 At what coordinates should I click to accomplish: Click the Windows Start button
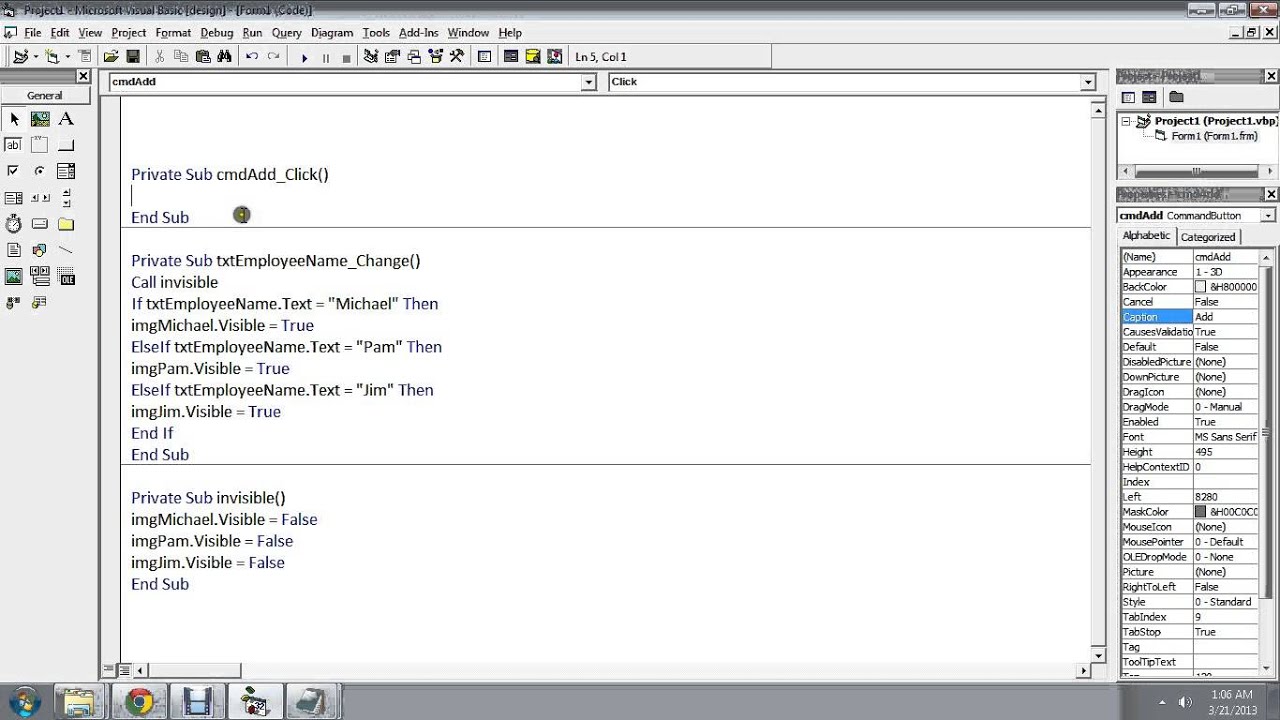coord(23,700)
